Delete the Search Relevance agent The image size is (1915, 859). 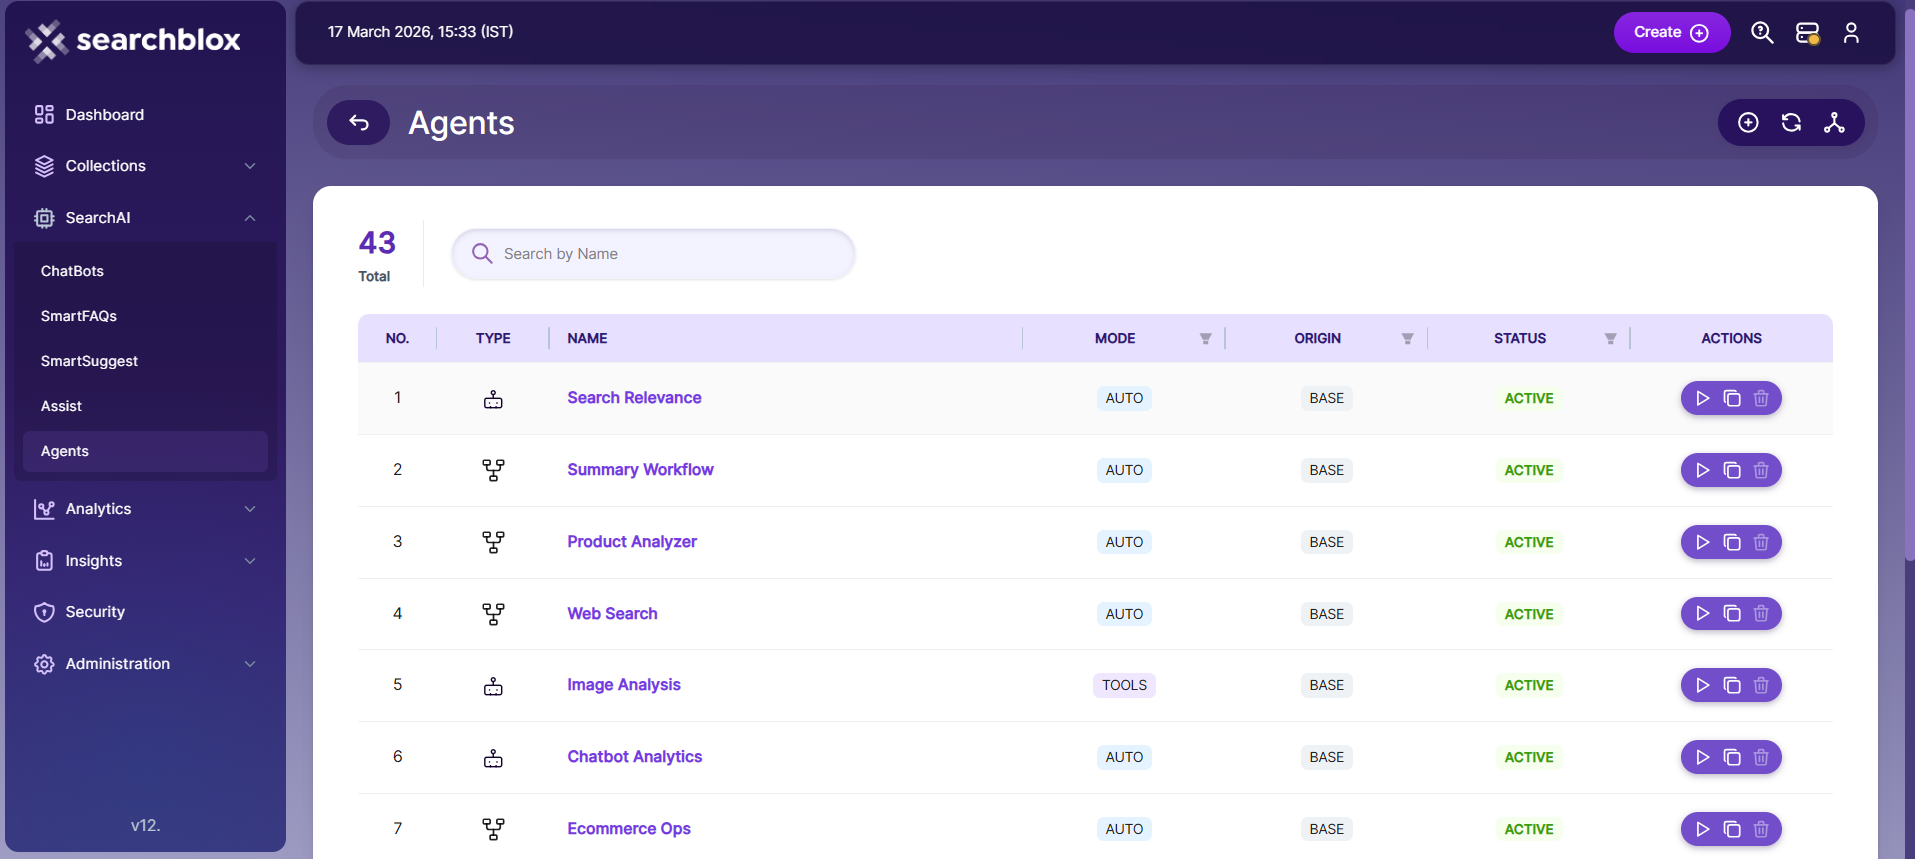pyautogui.click(x=1761, y=398)
